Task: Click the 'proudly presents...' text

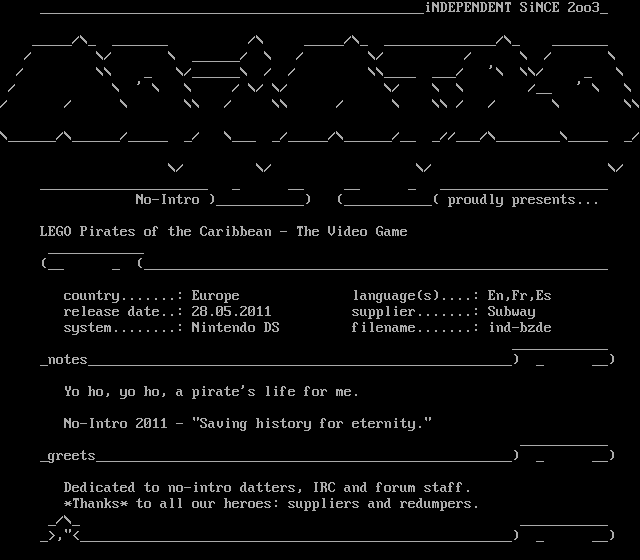Action: (x=523, y=200)
